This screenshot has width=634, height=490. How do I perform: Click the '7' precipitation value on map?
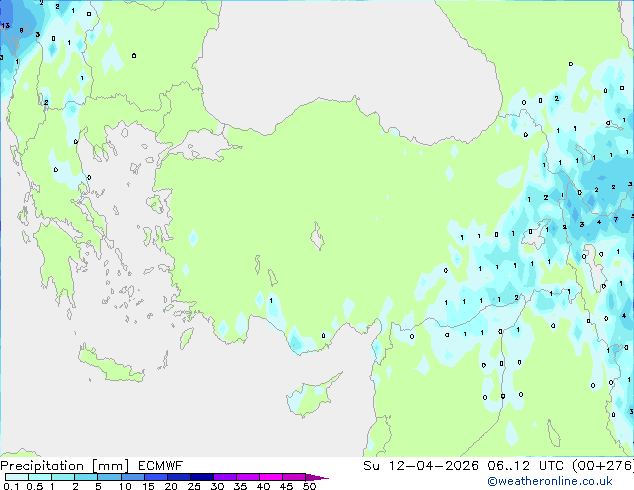(x=616, y=220)
